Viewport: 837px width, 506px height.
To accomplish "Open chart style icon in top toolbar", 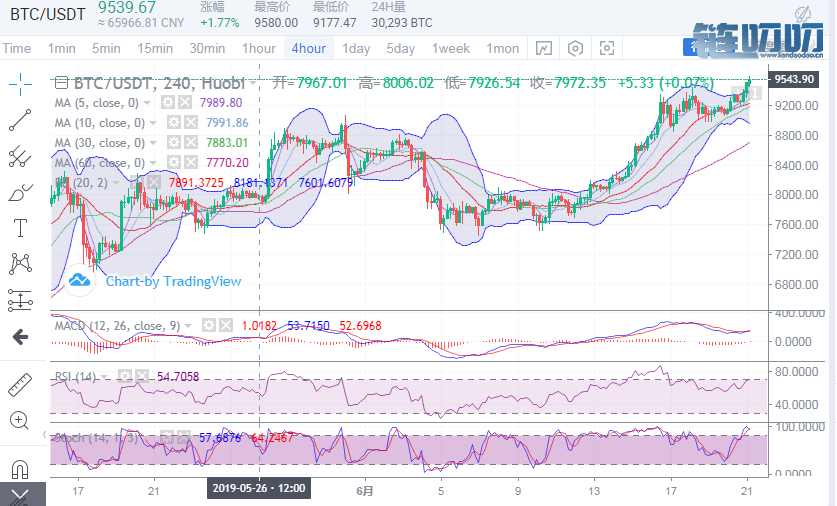I will pyautogui.click(x=543, y=49).
